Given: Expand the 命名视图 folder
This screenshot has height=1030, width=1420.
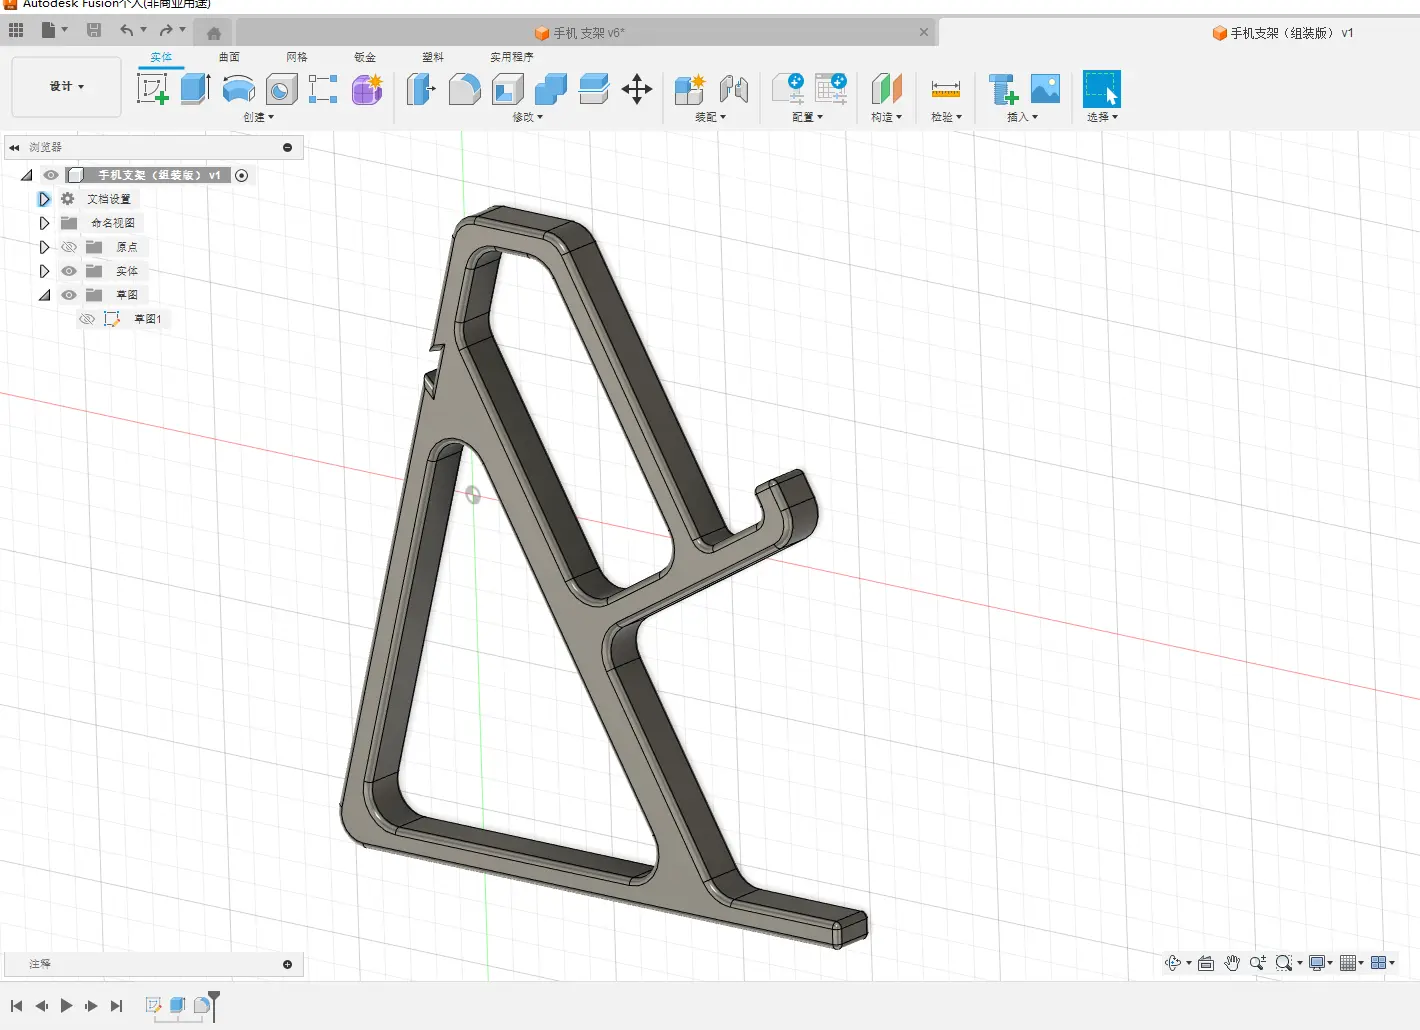Looking at the screenshot, I should pos(44,223).
